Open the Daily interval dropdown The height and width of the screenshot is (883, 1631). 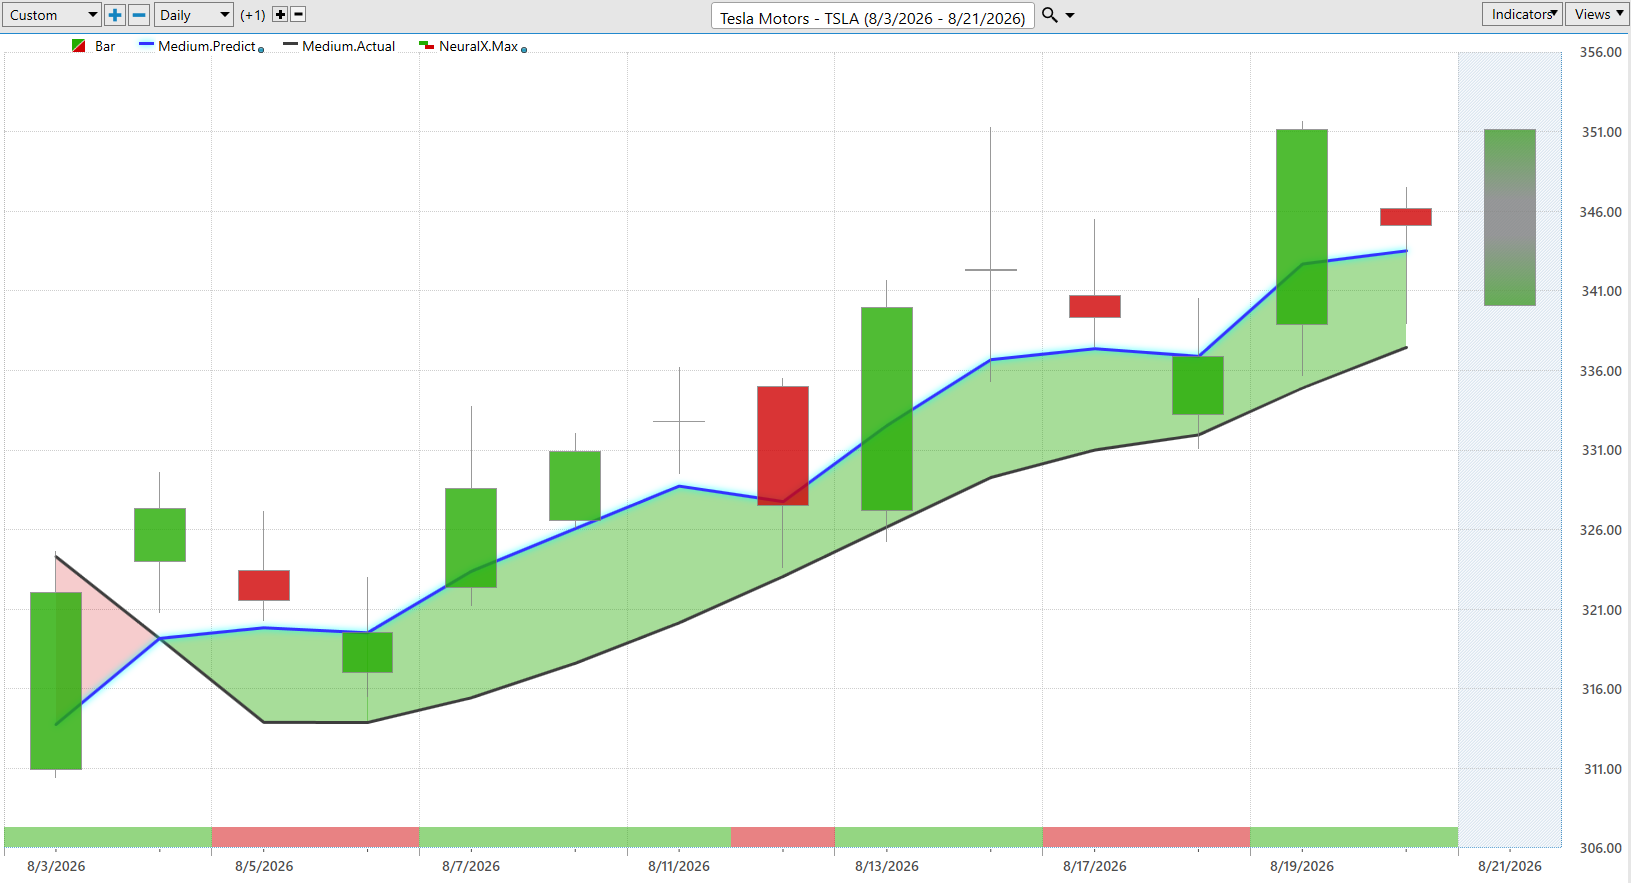(x=194, y=15)
